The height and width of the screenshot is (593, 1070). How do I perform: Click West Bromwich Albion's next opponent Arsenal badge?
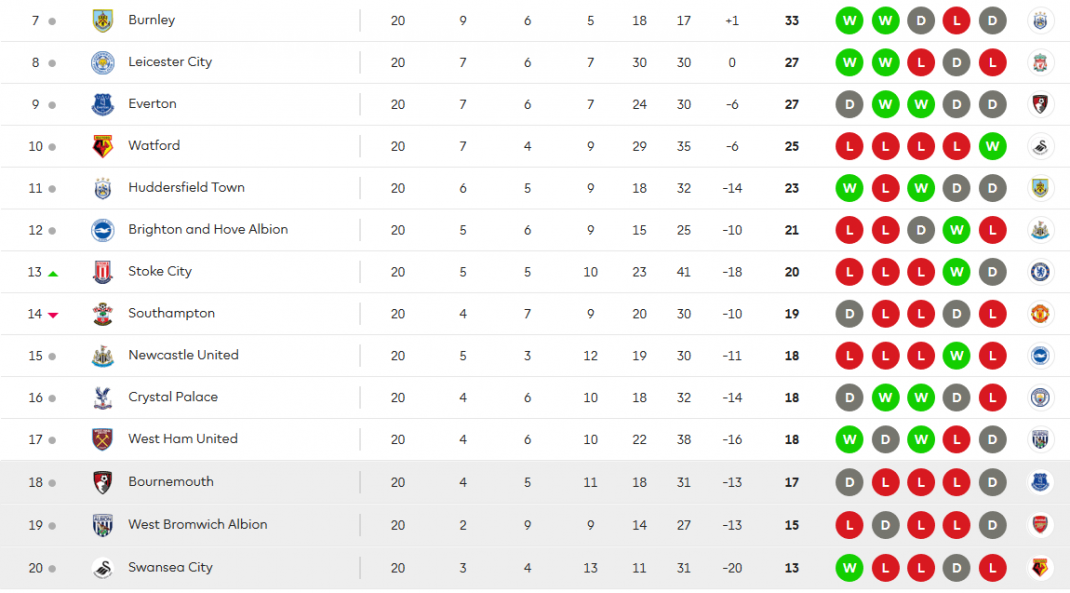coord(1039,525)
